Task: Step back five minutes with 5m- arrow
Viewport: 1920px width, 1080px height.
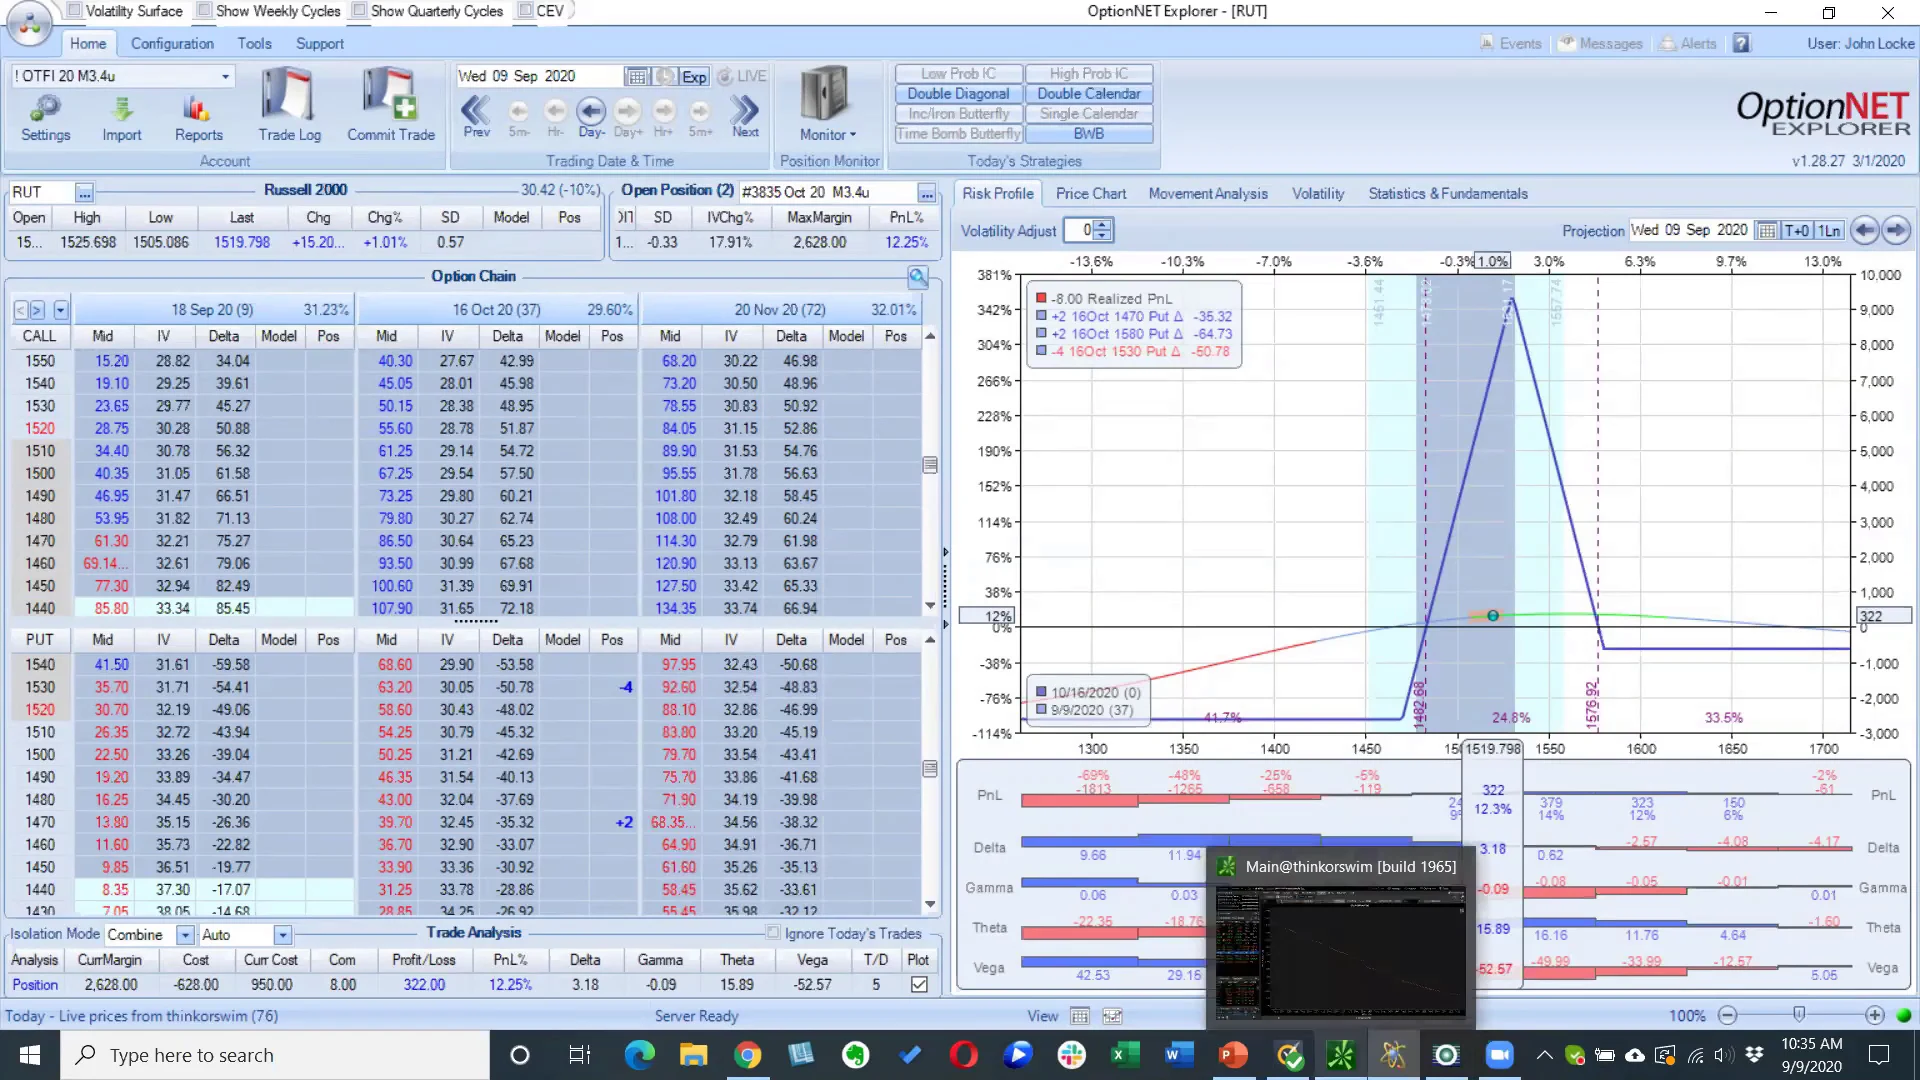Action: point(518,116)
